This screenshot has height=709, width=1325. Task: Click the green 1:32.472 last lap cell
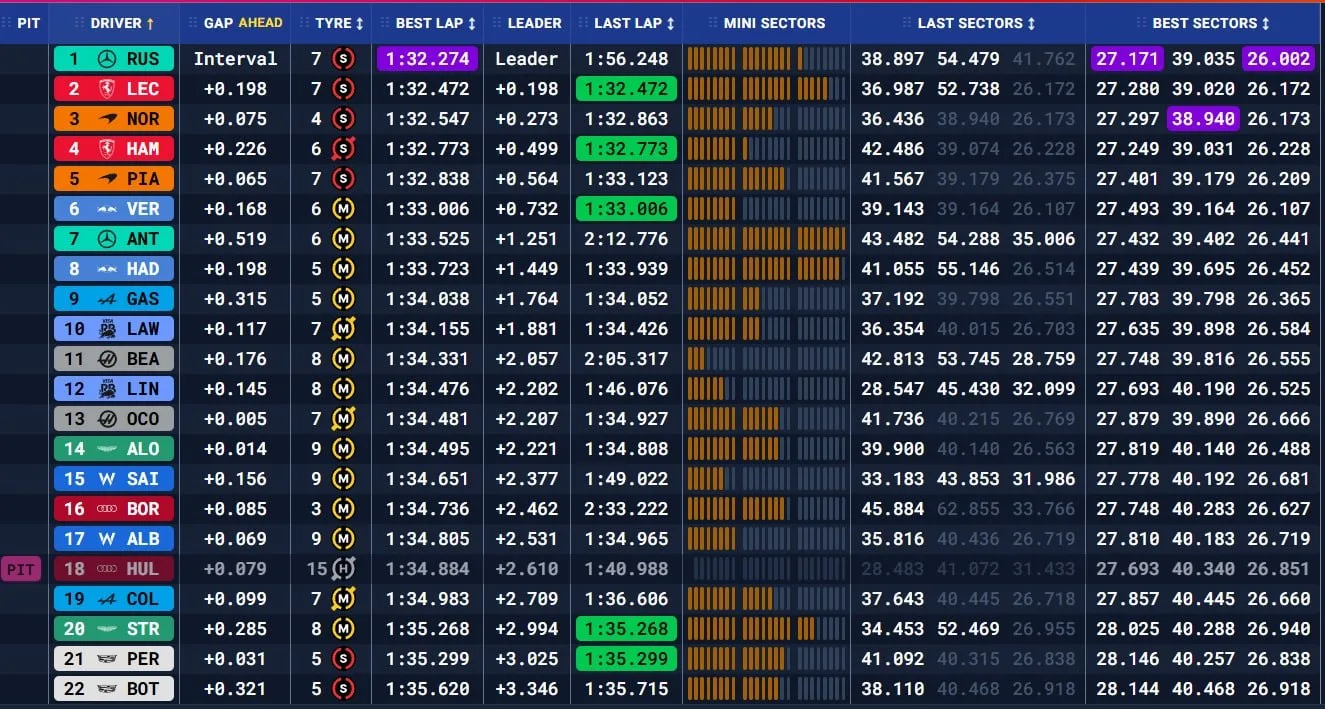click(x=627, y=89)
